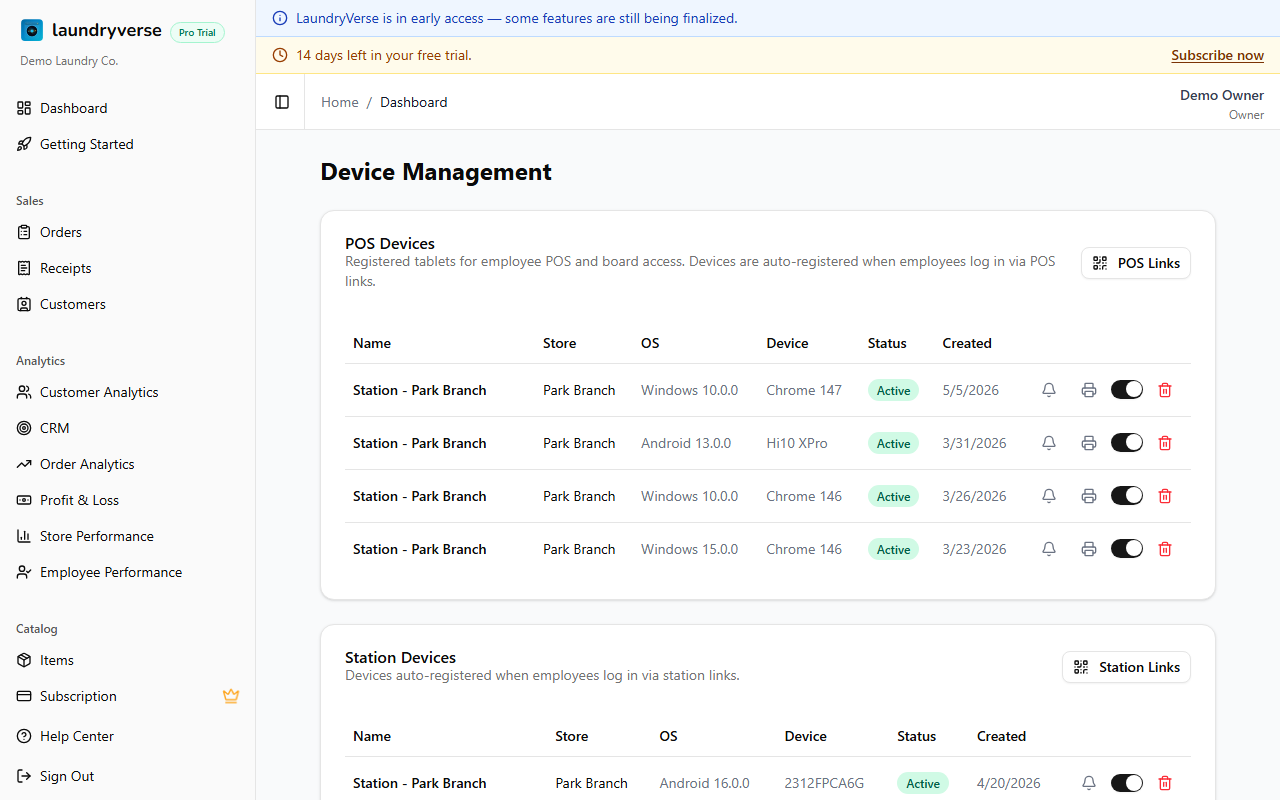Click the 5/5/2026 created date
The width and height of the screenshot is (1280, 800).
(971, 390)
